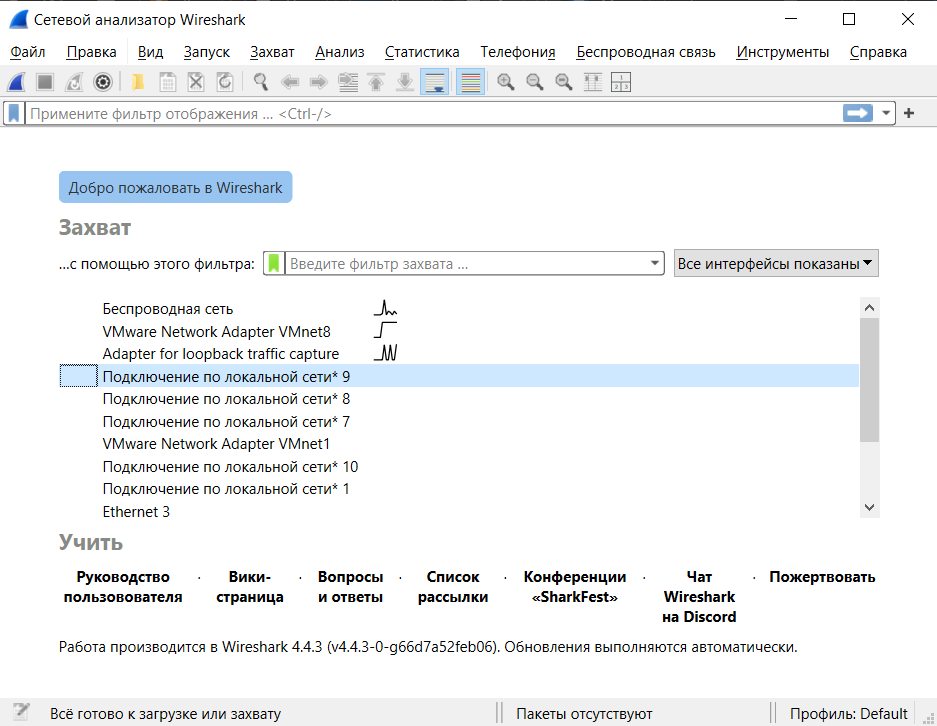Click the capture filter input field
This screenshot has width=937, height=726.
(466, 264)
